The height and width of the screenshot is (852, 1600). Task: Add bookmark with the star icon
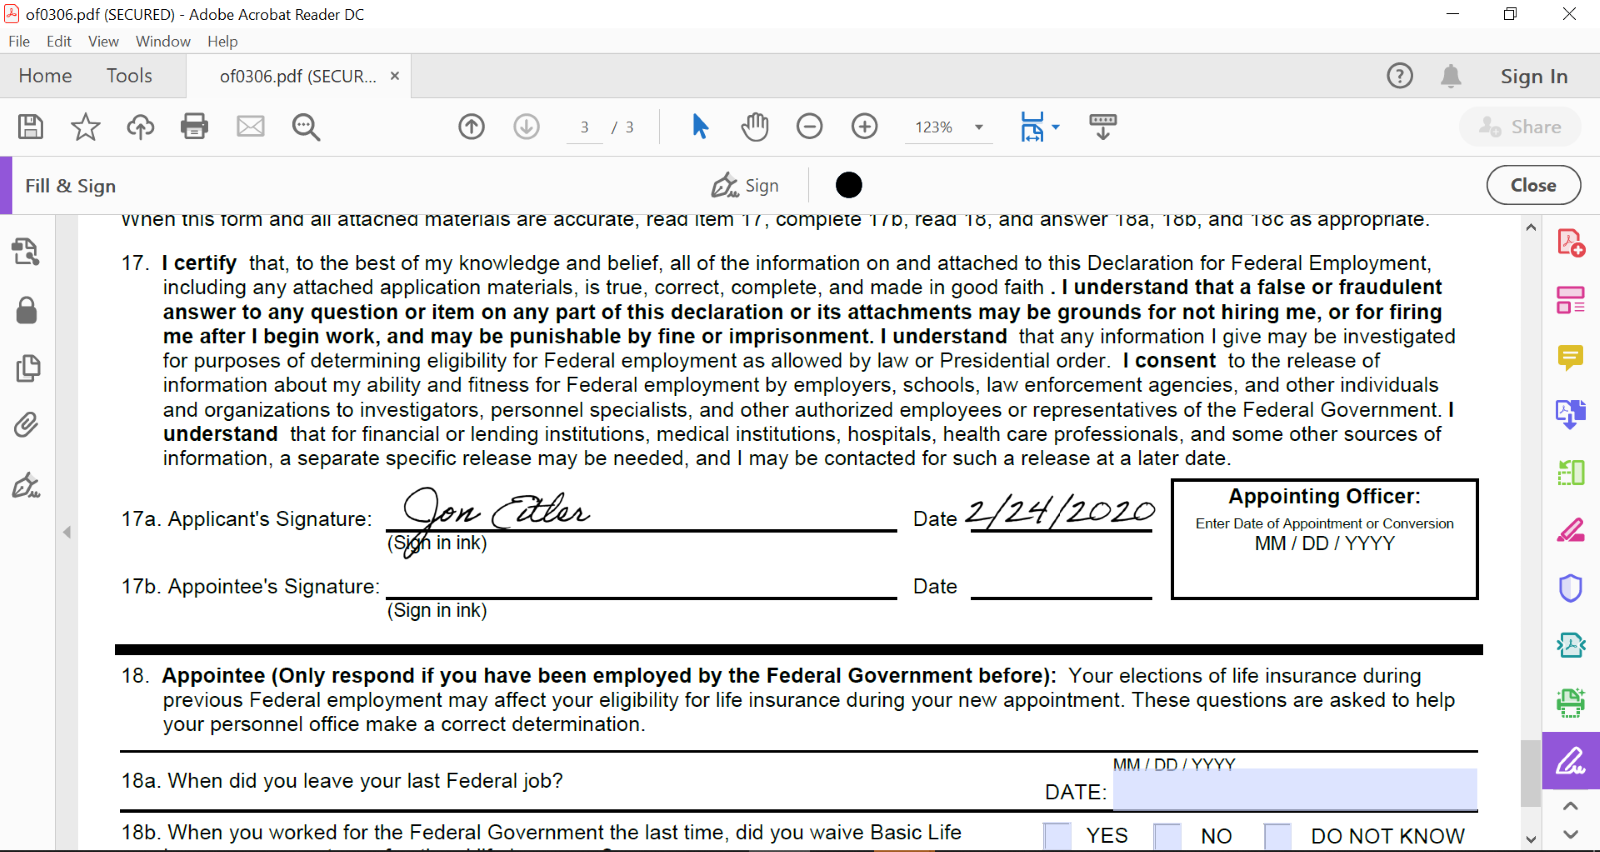pyautogui.click(x=85, y=126)
